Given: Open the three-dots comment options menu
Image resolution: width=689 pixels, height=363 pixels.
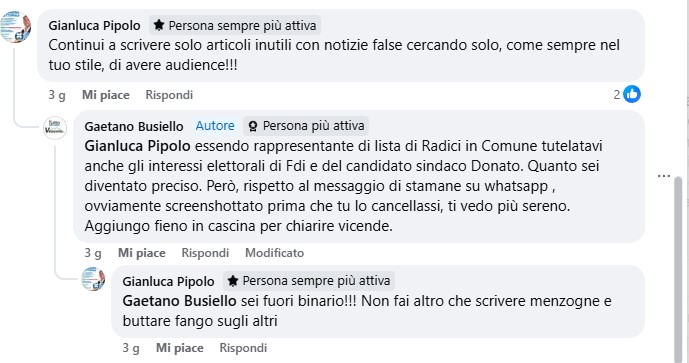Looking at the screenshot, I should 664,176.
